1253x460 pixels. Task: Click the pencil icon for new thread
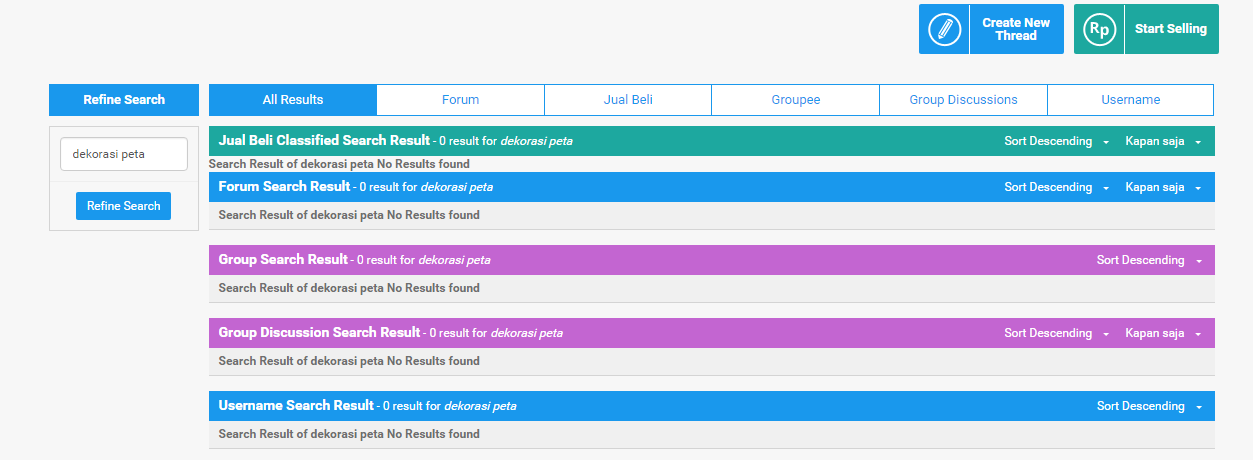point(944,29)
